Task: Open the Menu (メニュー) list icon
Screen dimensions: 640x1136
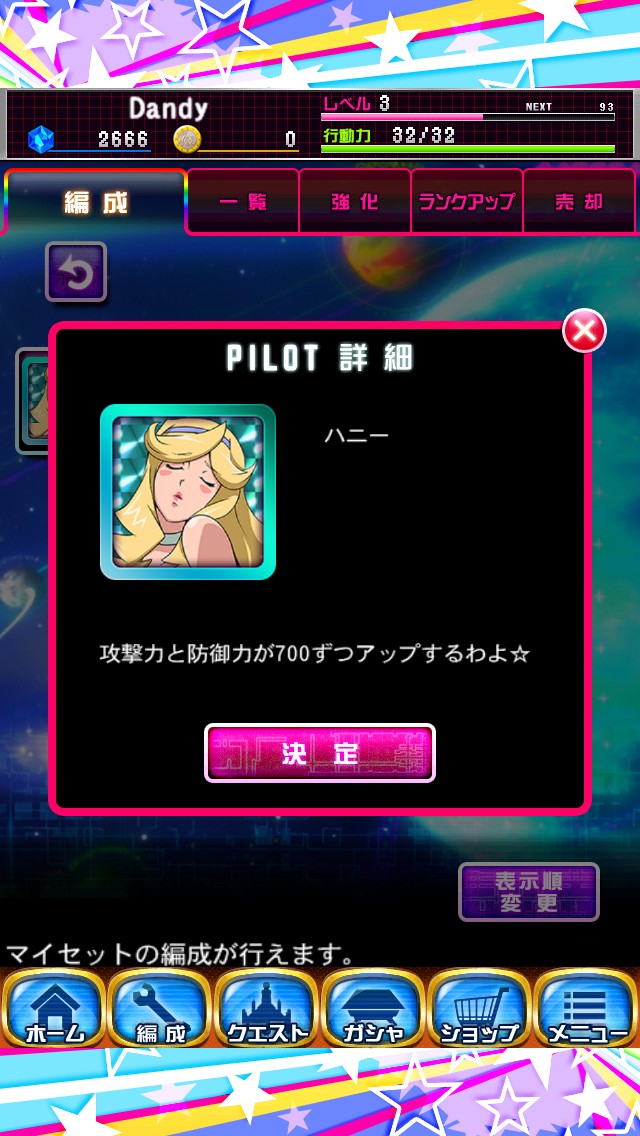Action: click(x=586, y=1008)
